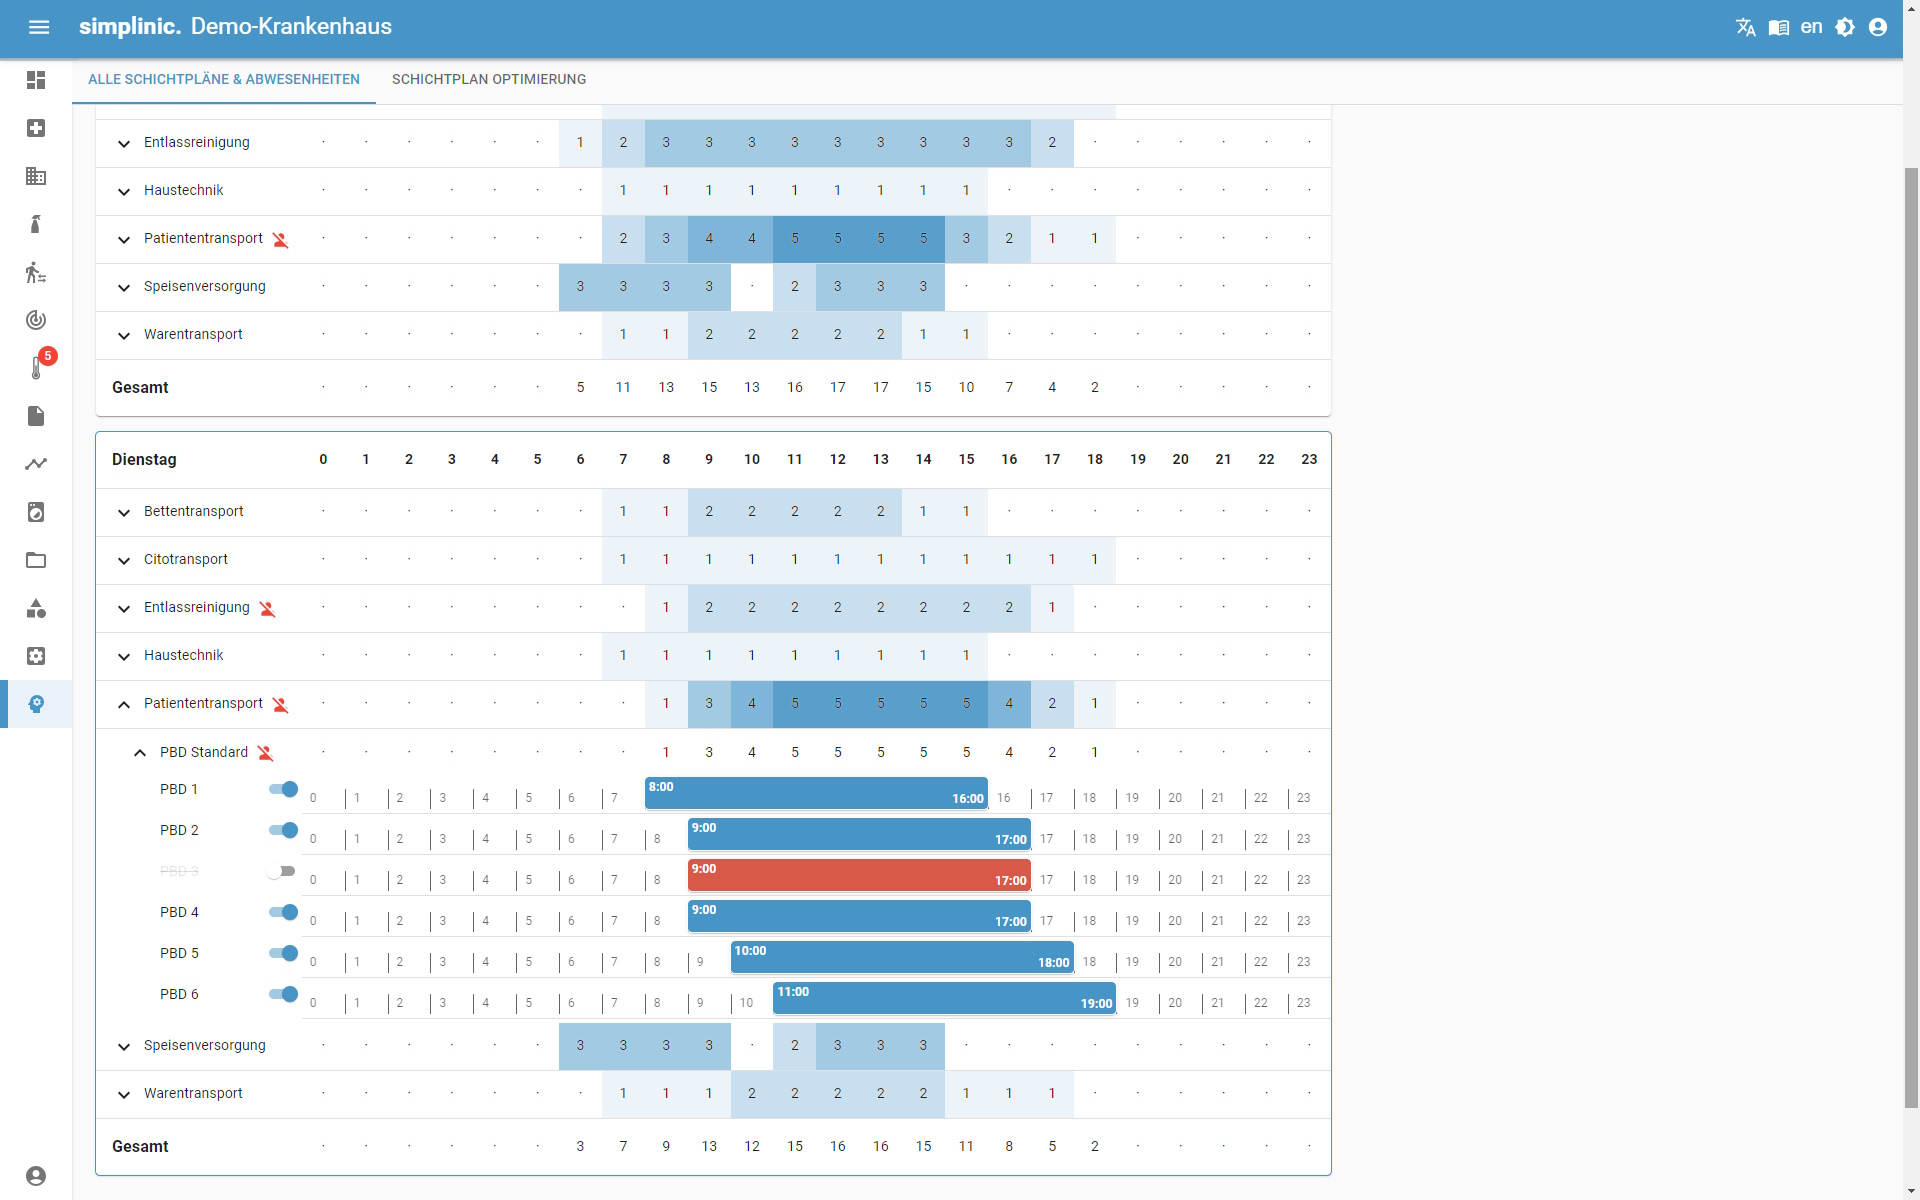Enable the PBD 3 shift toggle

[281, 871]
